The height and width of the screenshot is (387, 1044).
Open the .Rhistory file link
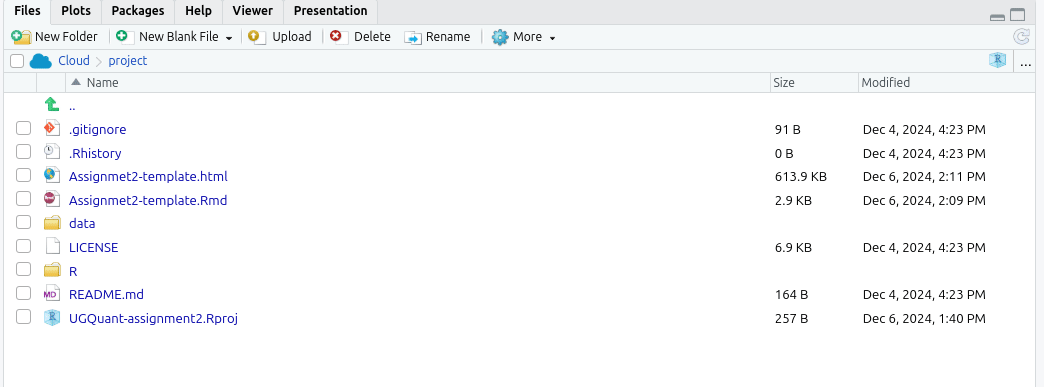pos(95,153)
